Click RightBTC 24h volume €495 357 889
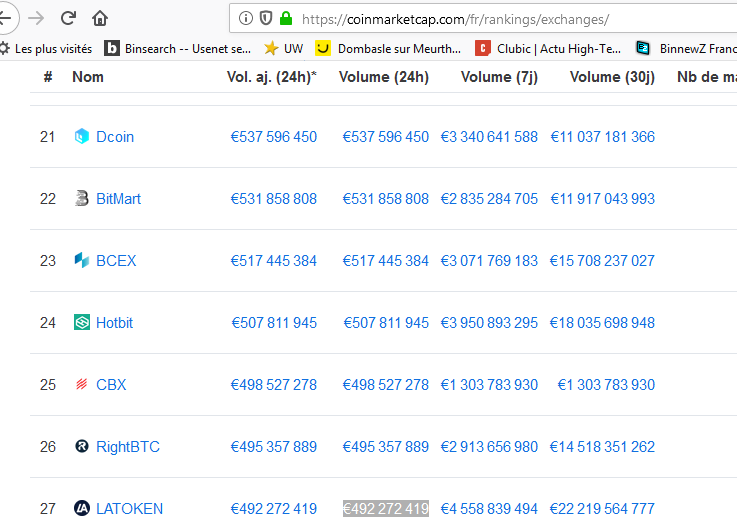 385,447
